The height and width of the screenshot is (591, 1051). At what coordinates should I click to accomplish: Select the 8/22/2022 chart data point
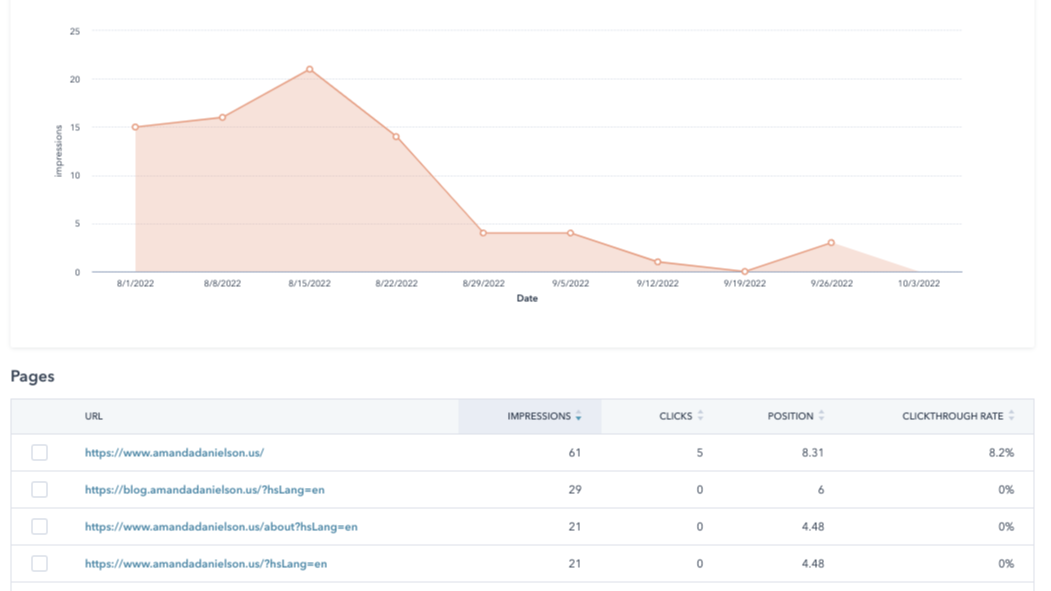coord(396,136)
